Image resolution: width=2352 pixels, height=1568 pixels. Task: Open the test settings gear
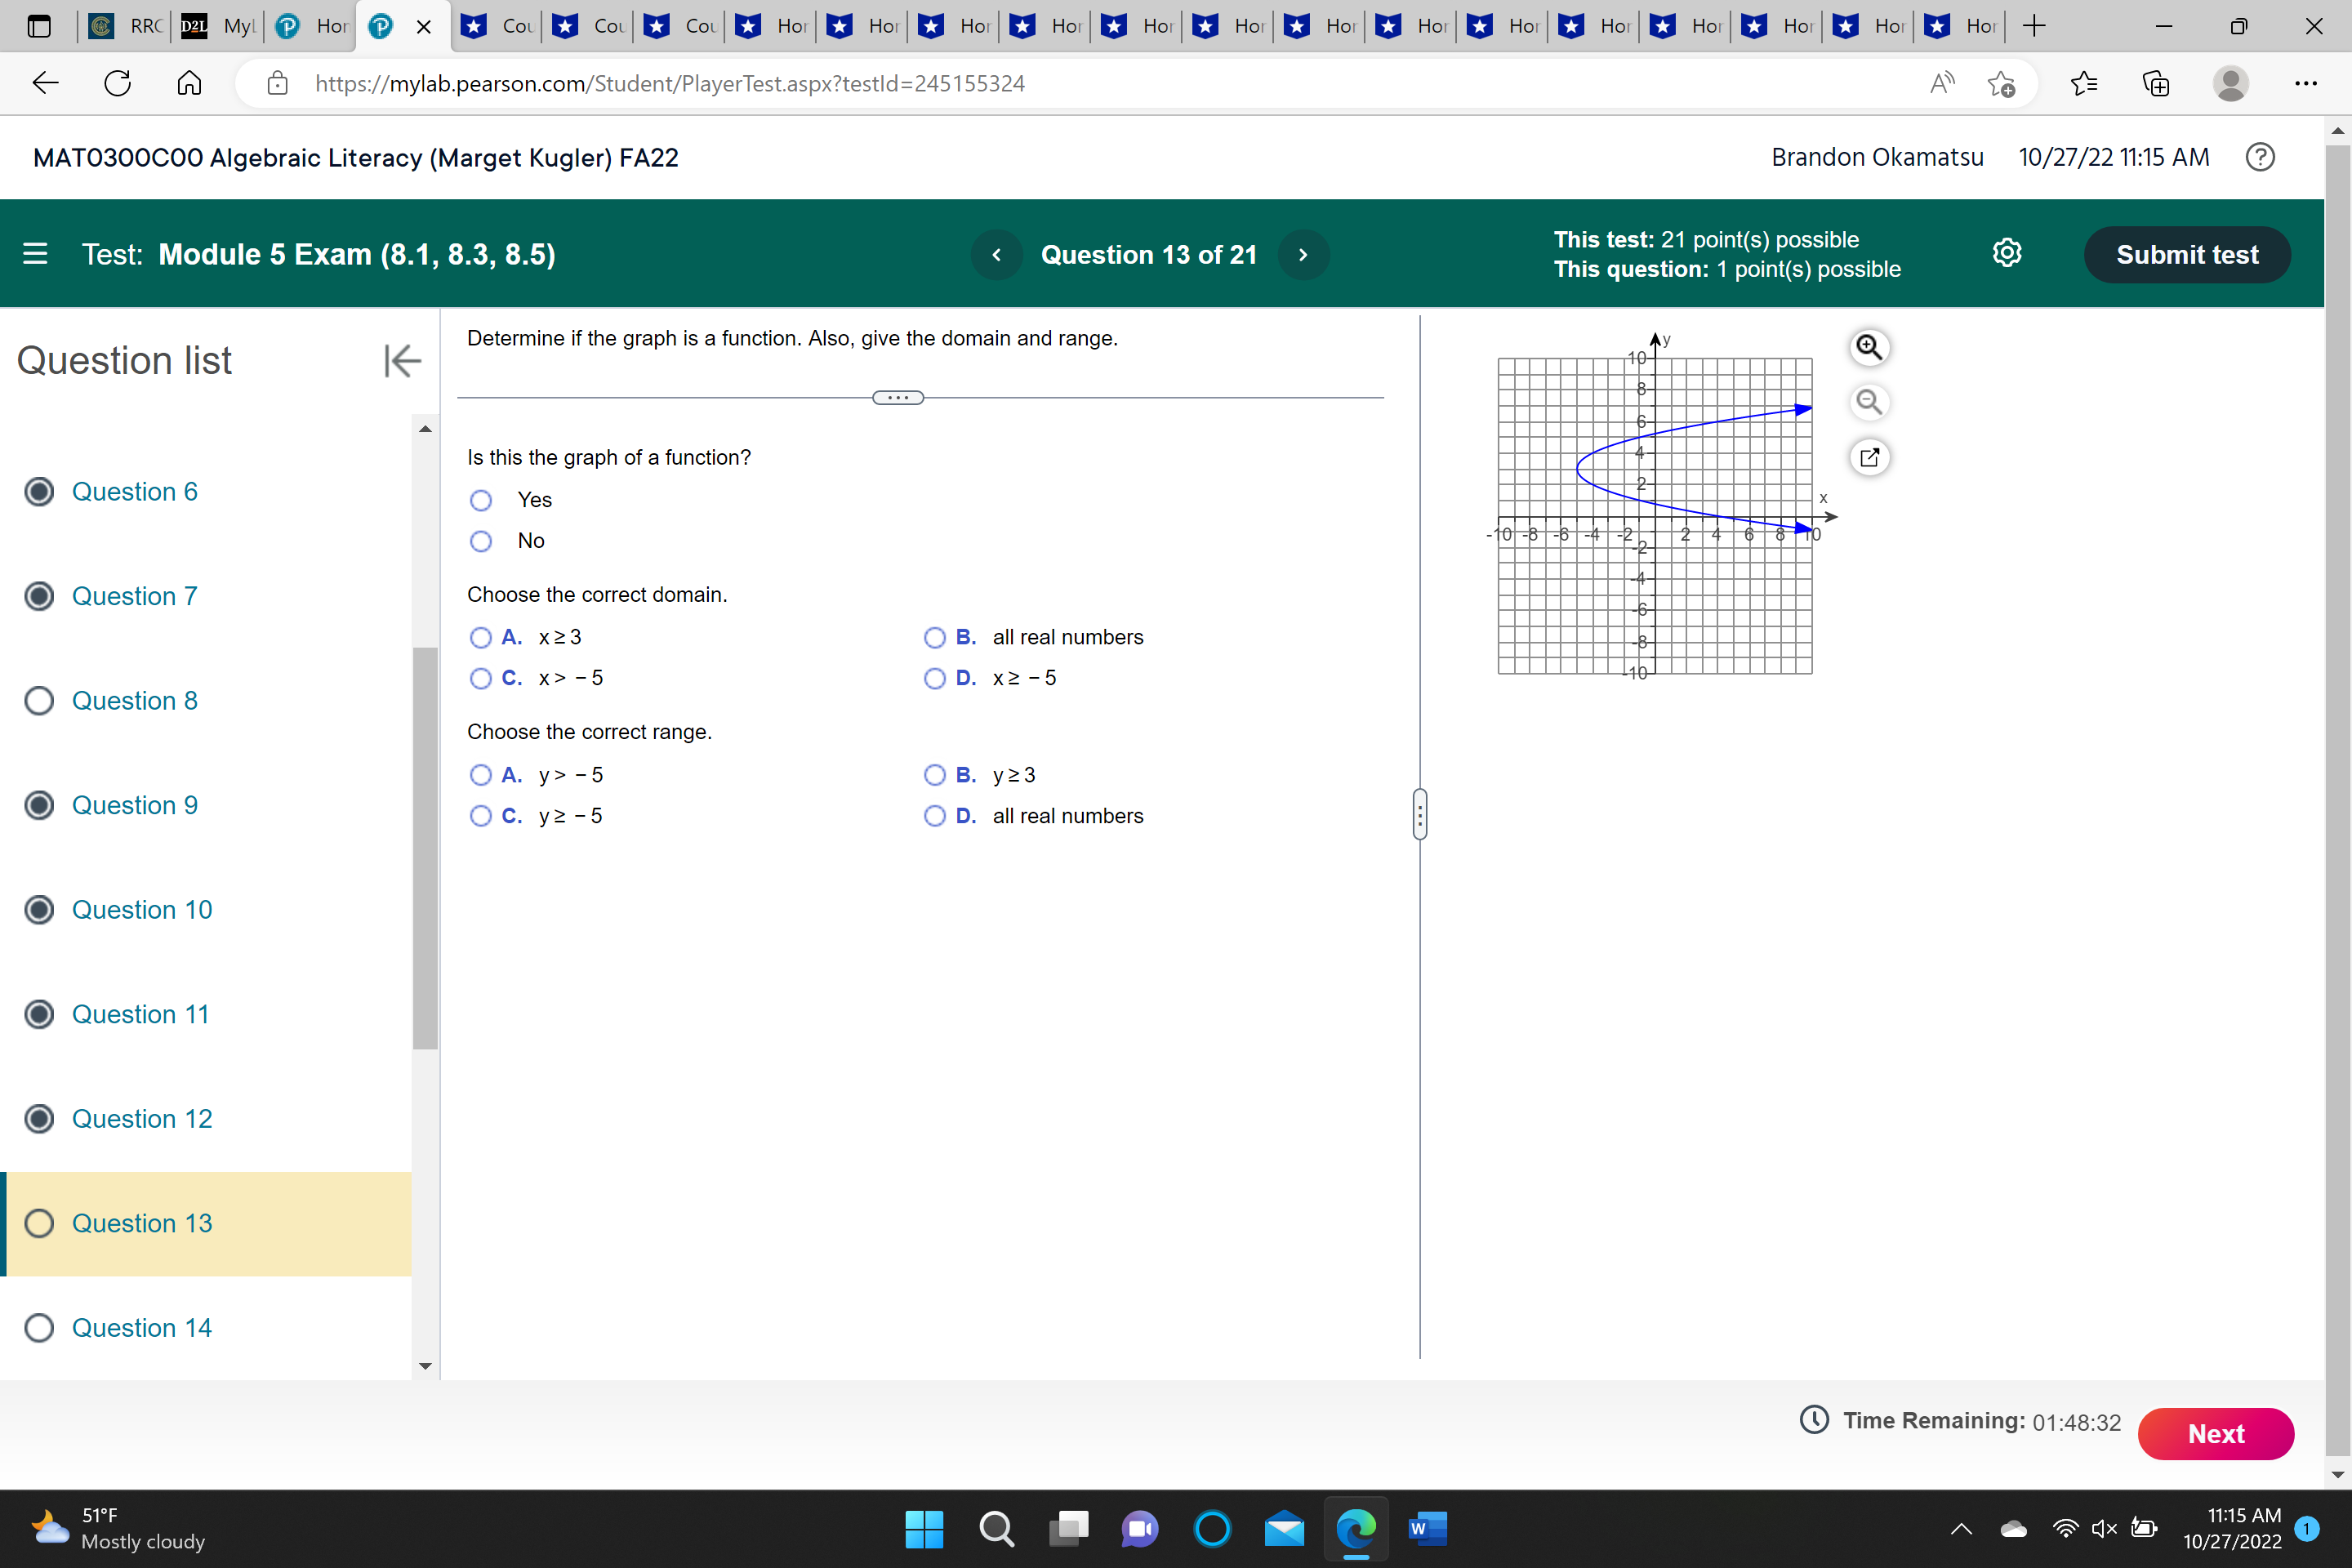coord(2008,253)
